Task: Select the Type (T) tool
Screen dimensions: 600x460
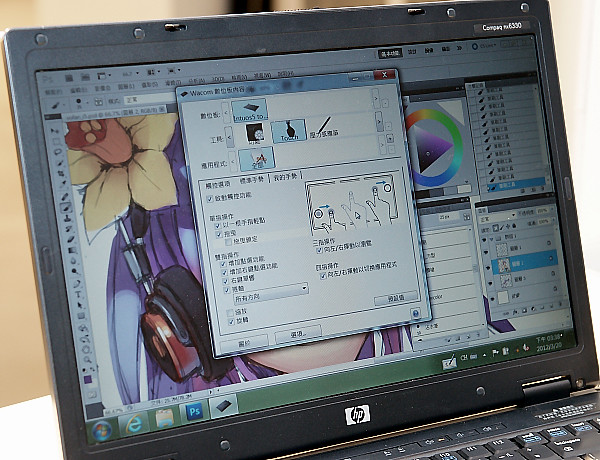Action: 78,295
